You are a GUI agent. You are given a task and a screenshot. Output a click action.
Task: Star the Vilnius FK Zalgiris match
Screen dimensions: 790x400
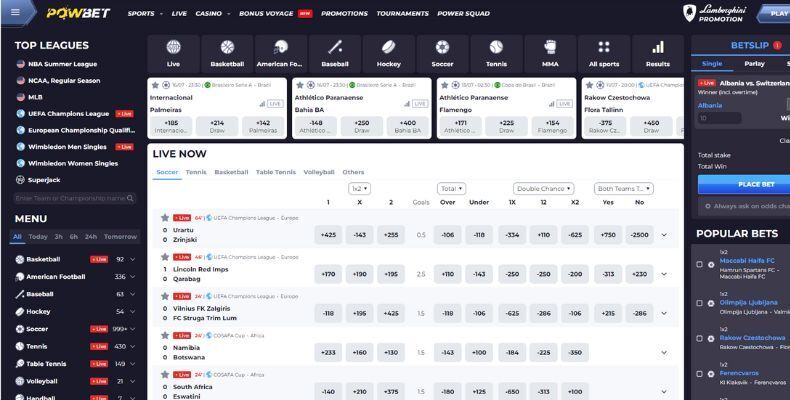[165, 296]
